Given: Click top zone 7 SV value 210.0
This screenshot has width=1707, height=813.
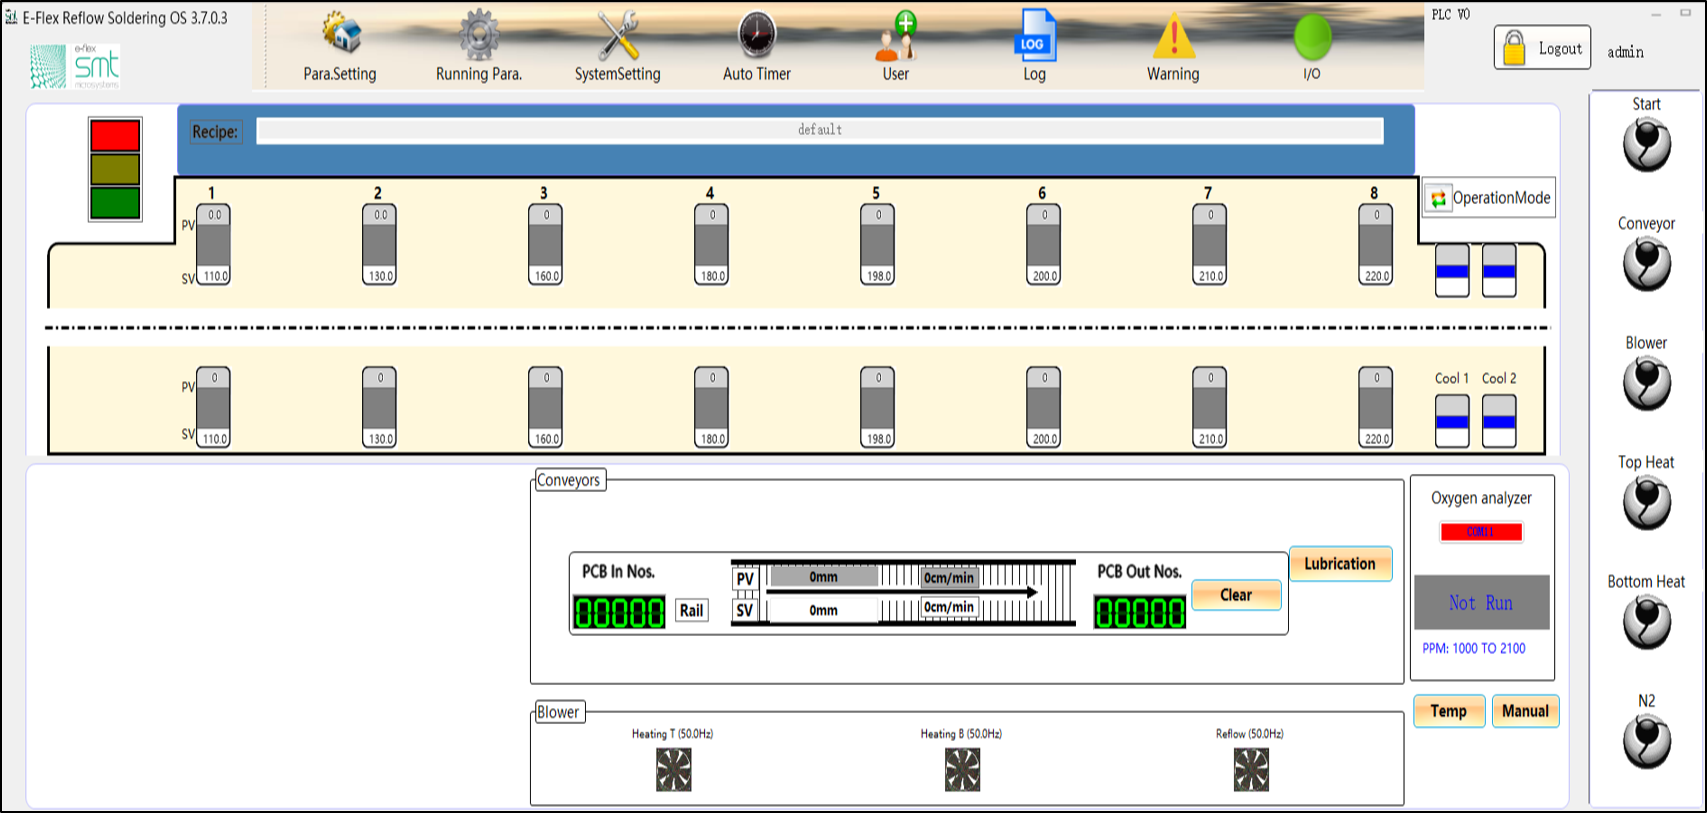Looking at the screenshot, I should tap(1211, 276).
